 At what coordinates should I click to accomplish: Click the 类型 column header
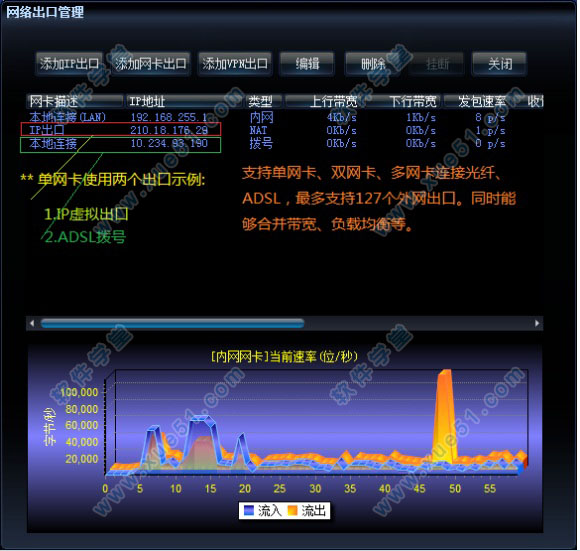tap(264, 101)
